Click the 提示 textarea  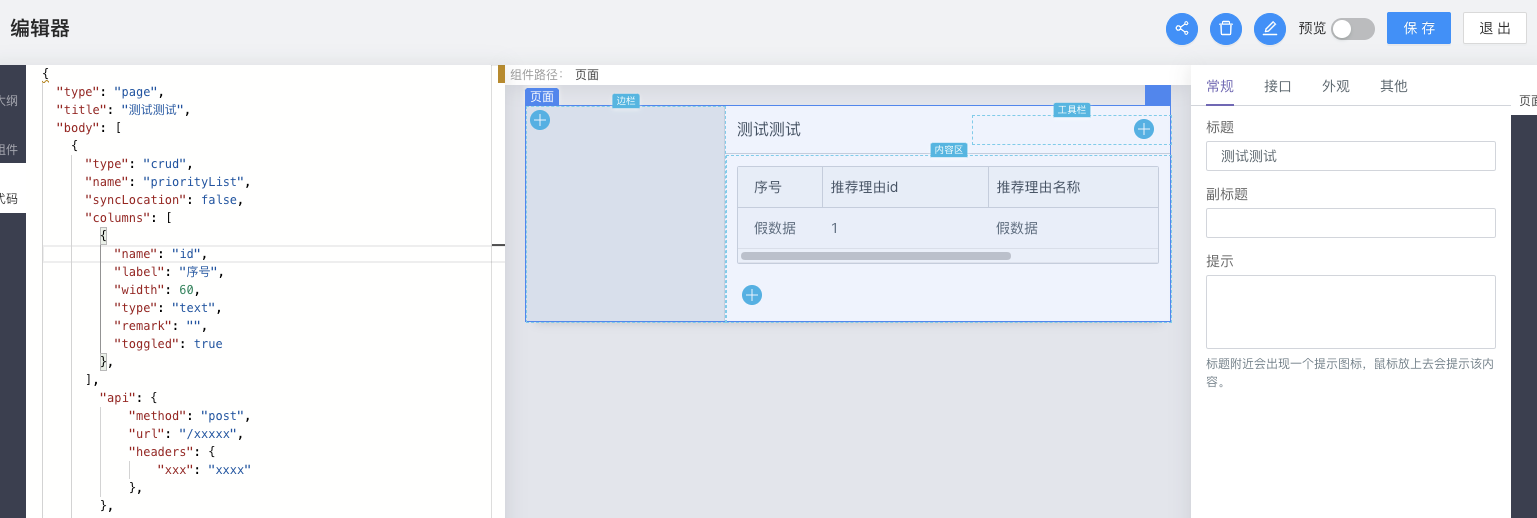1351,312
